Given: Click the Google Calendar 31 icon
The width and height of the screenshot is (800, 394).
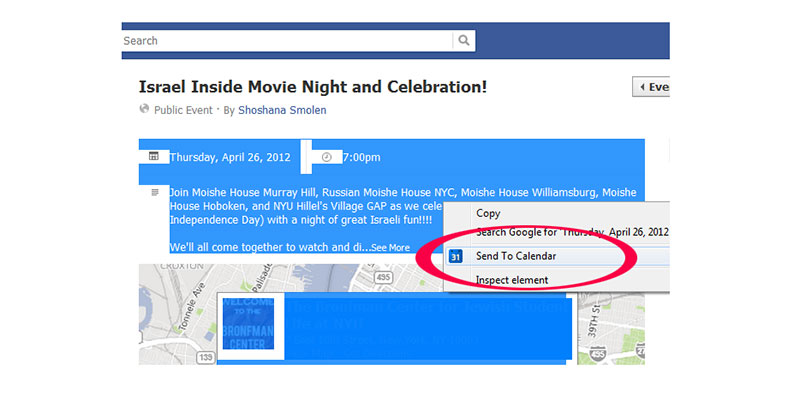Looking at the screenshot, I should (x=455, y=256).
